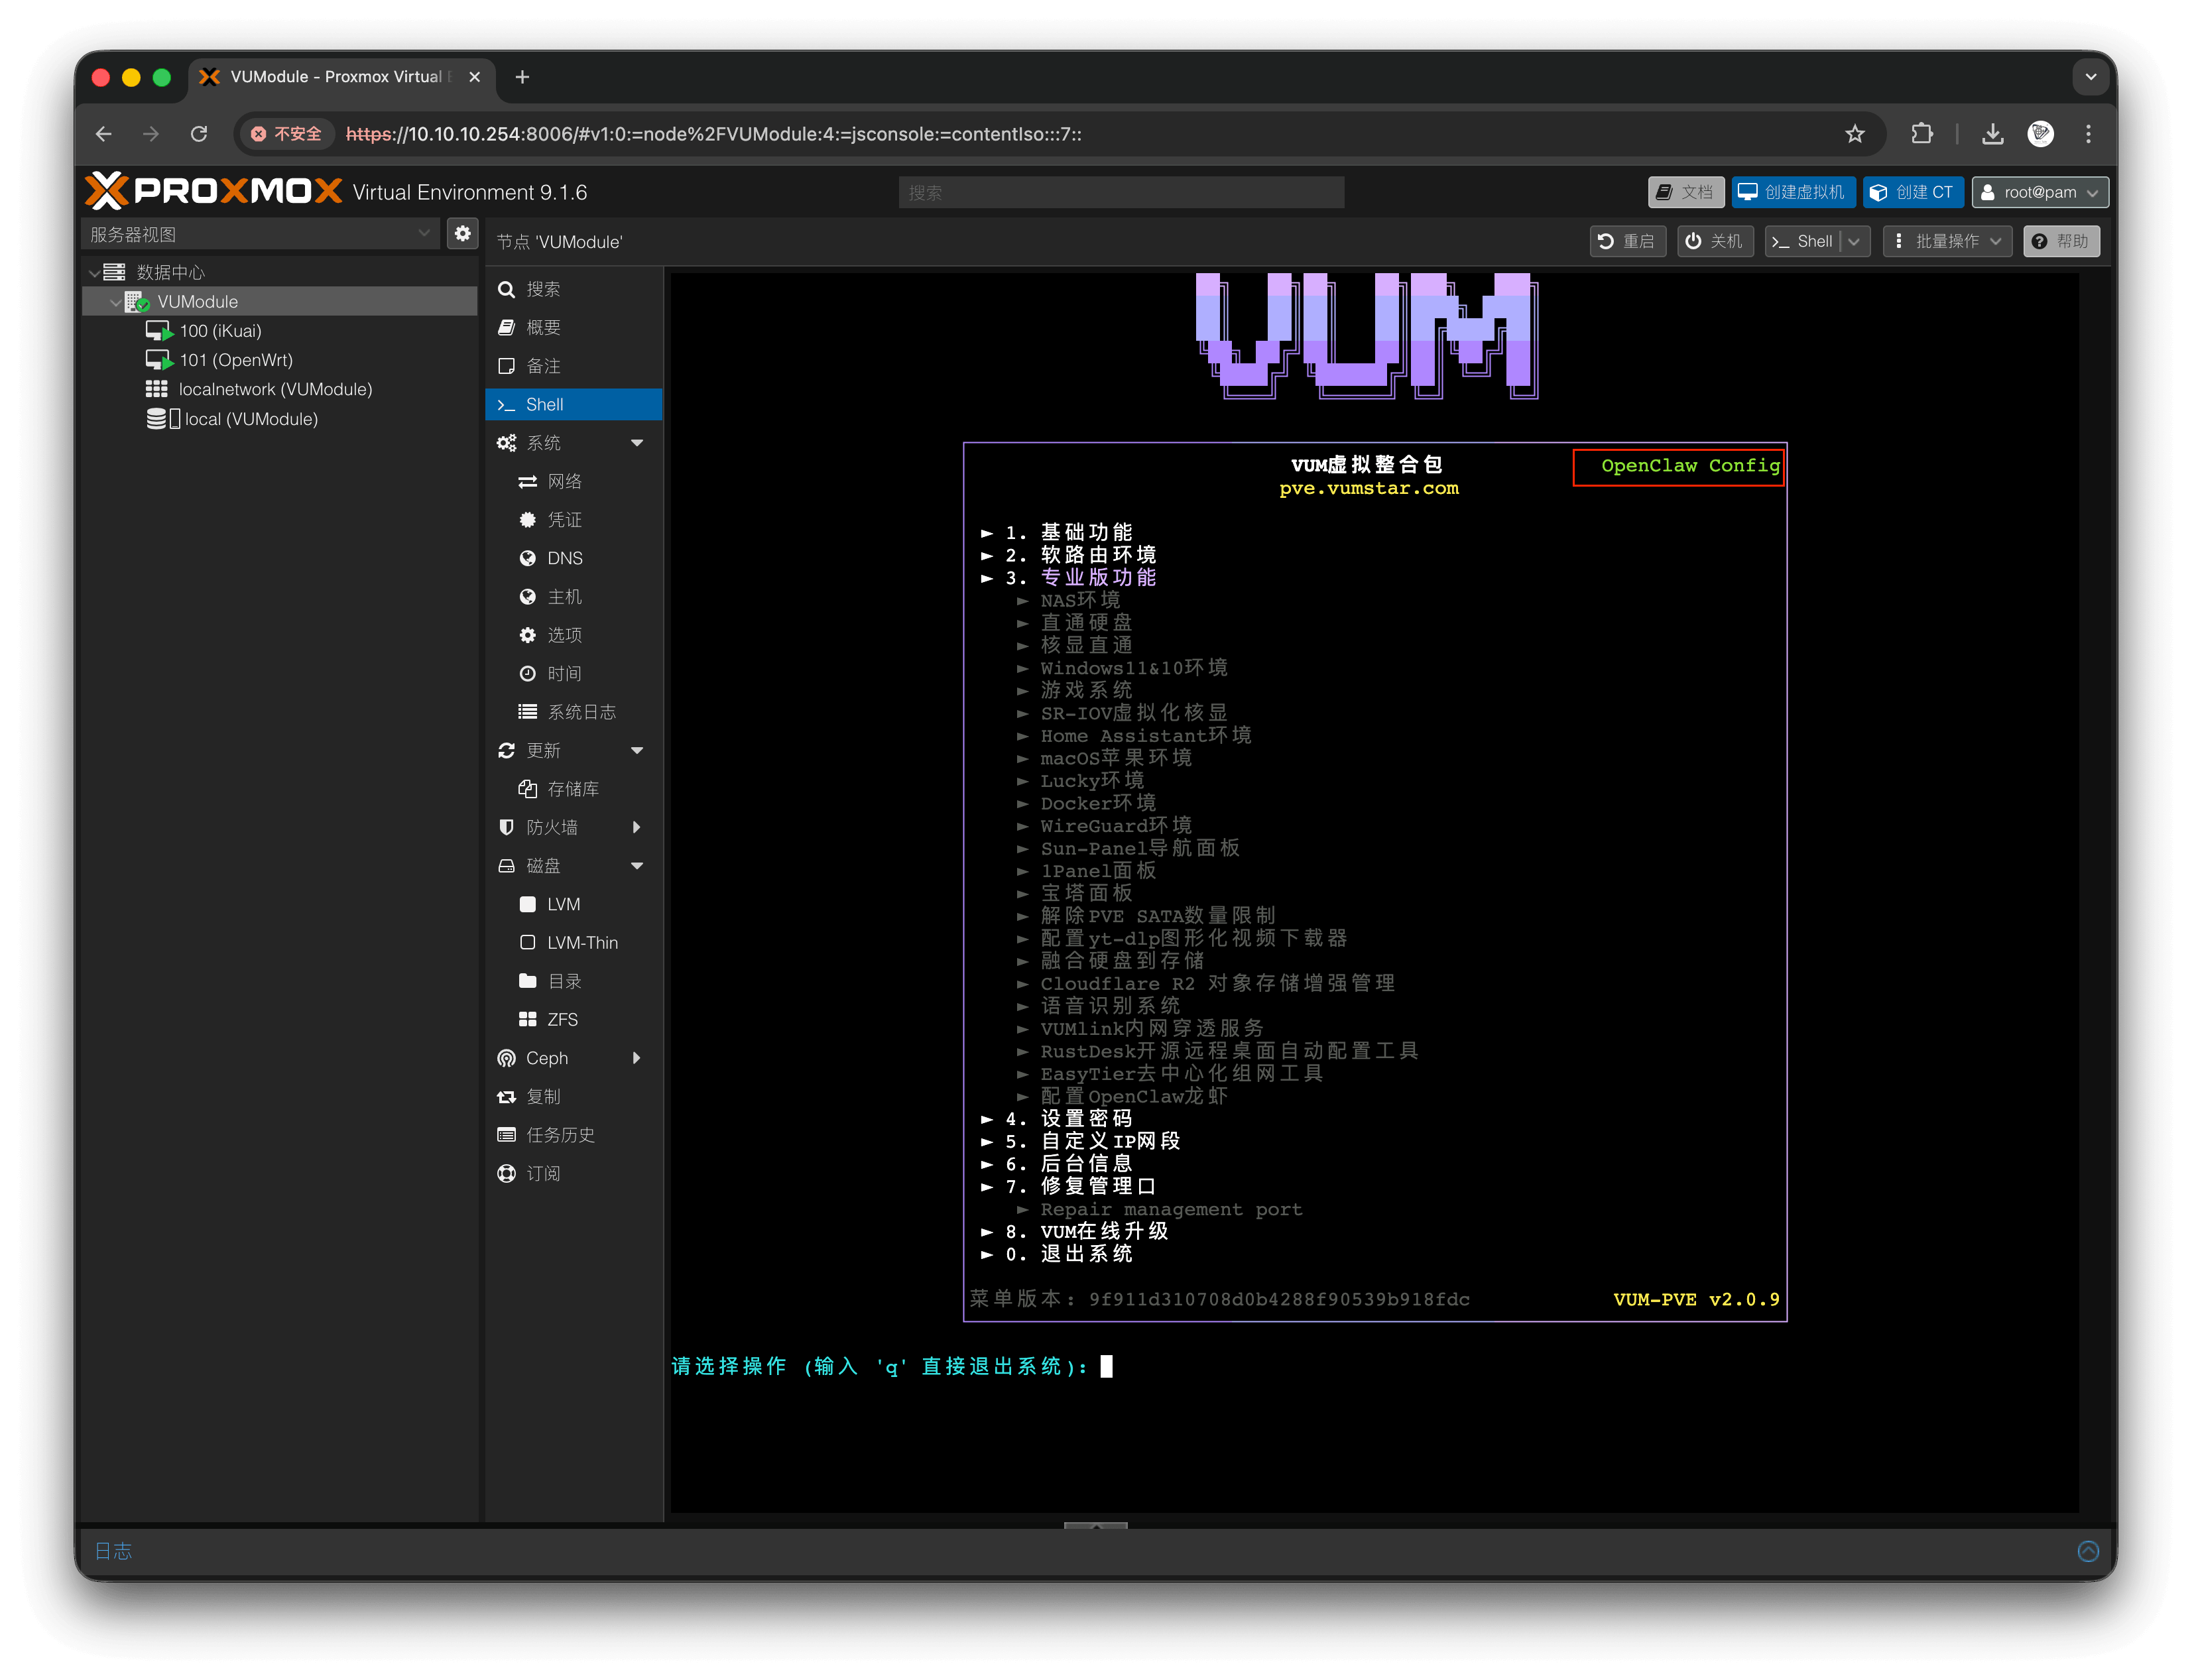Open the Shell button dropdown arrow
Image resolution: width=2192 pixels, height=1680 pixels.
click(1855, 241)
